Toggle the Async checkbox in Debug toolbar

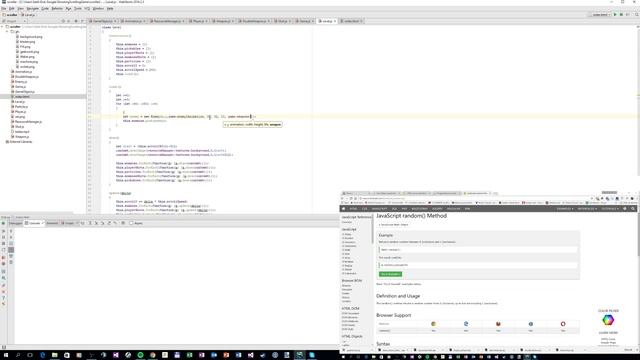click(131, 223)
